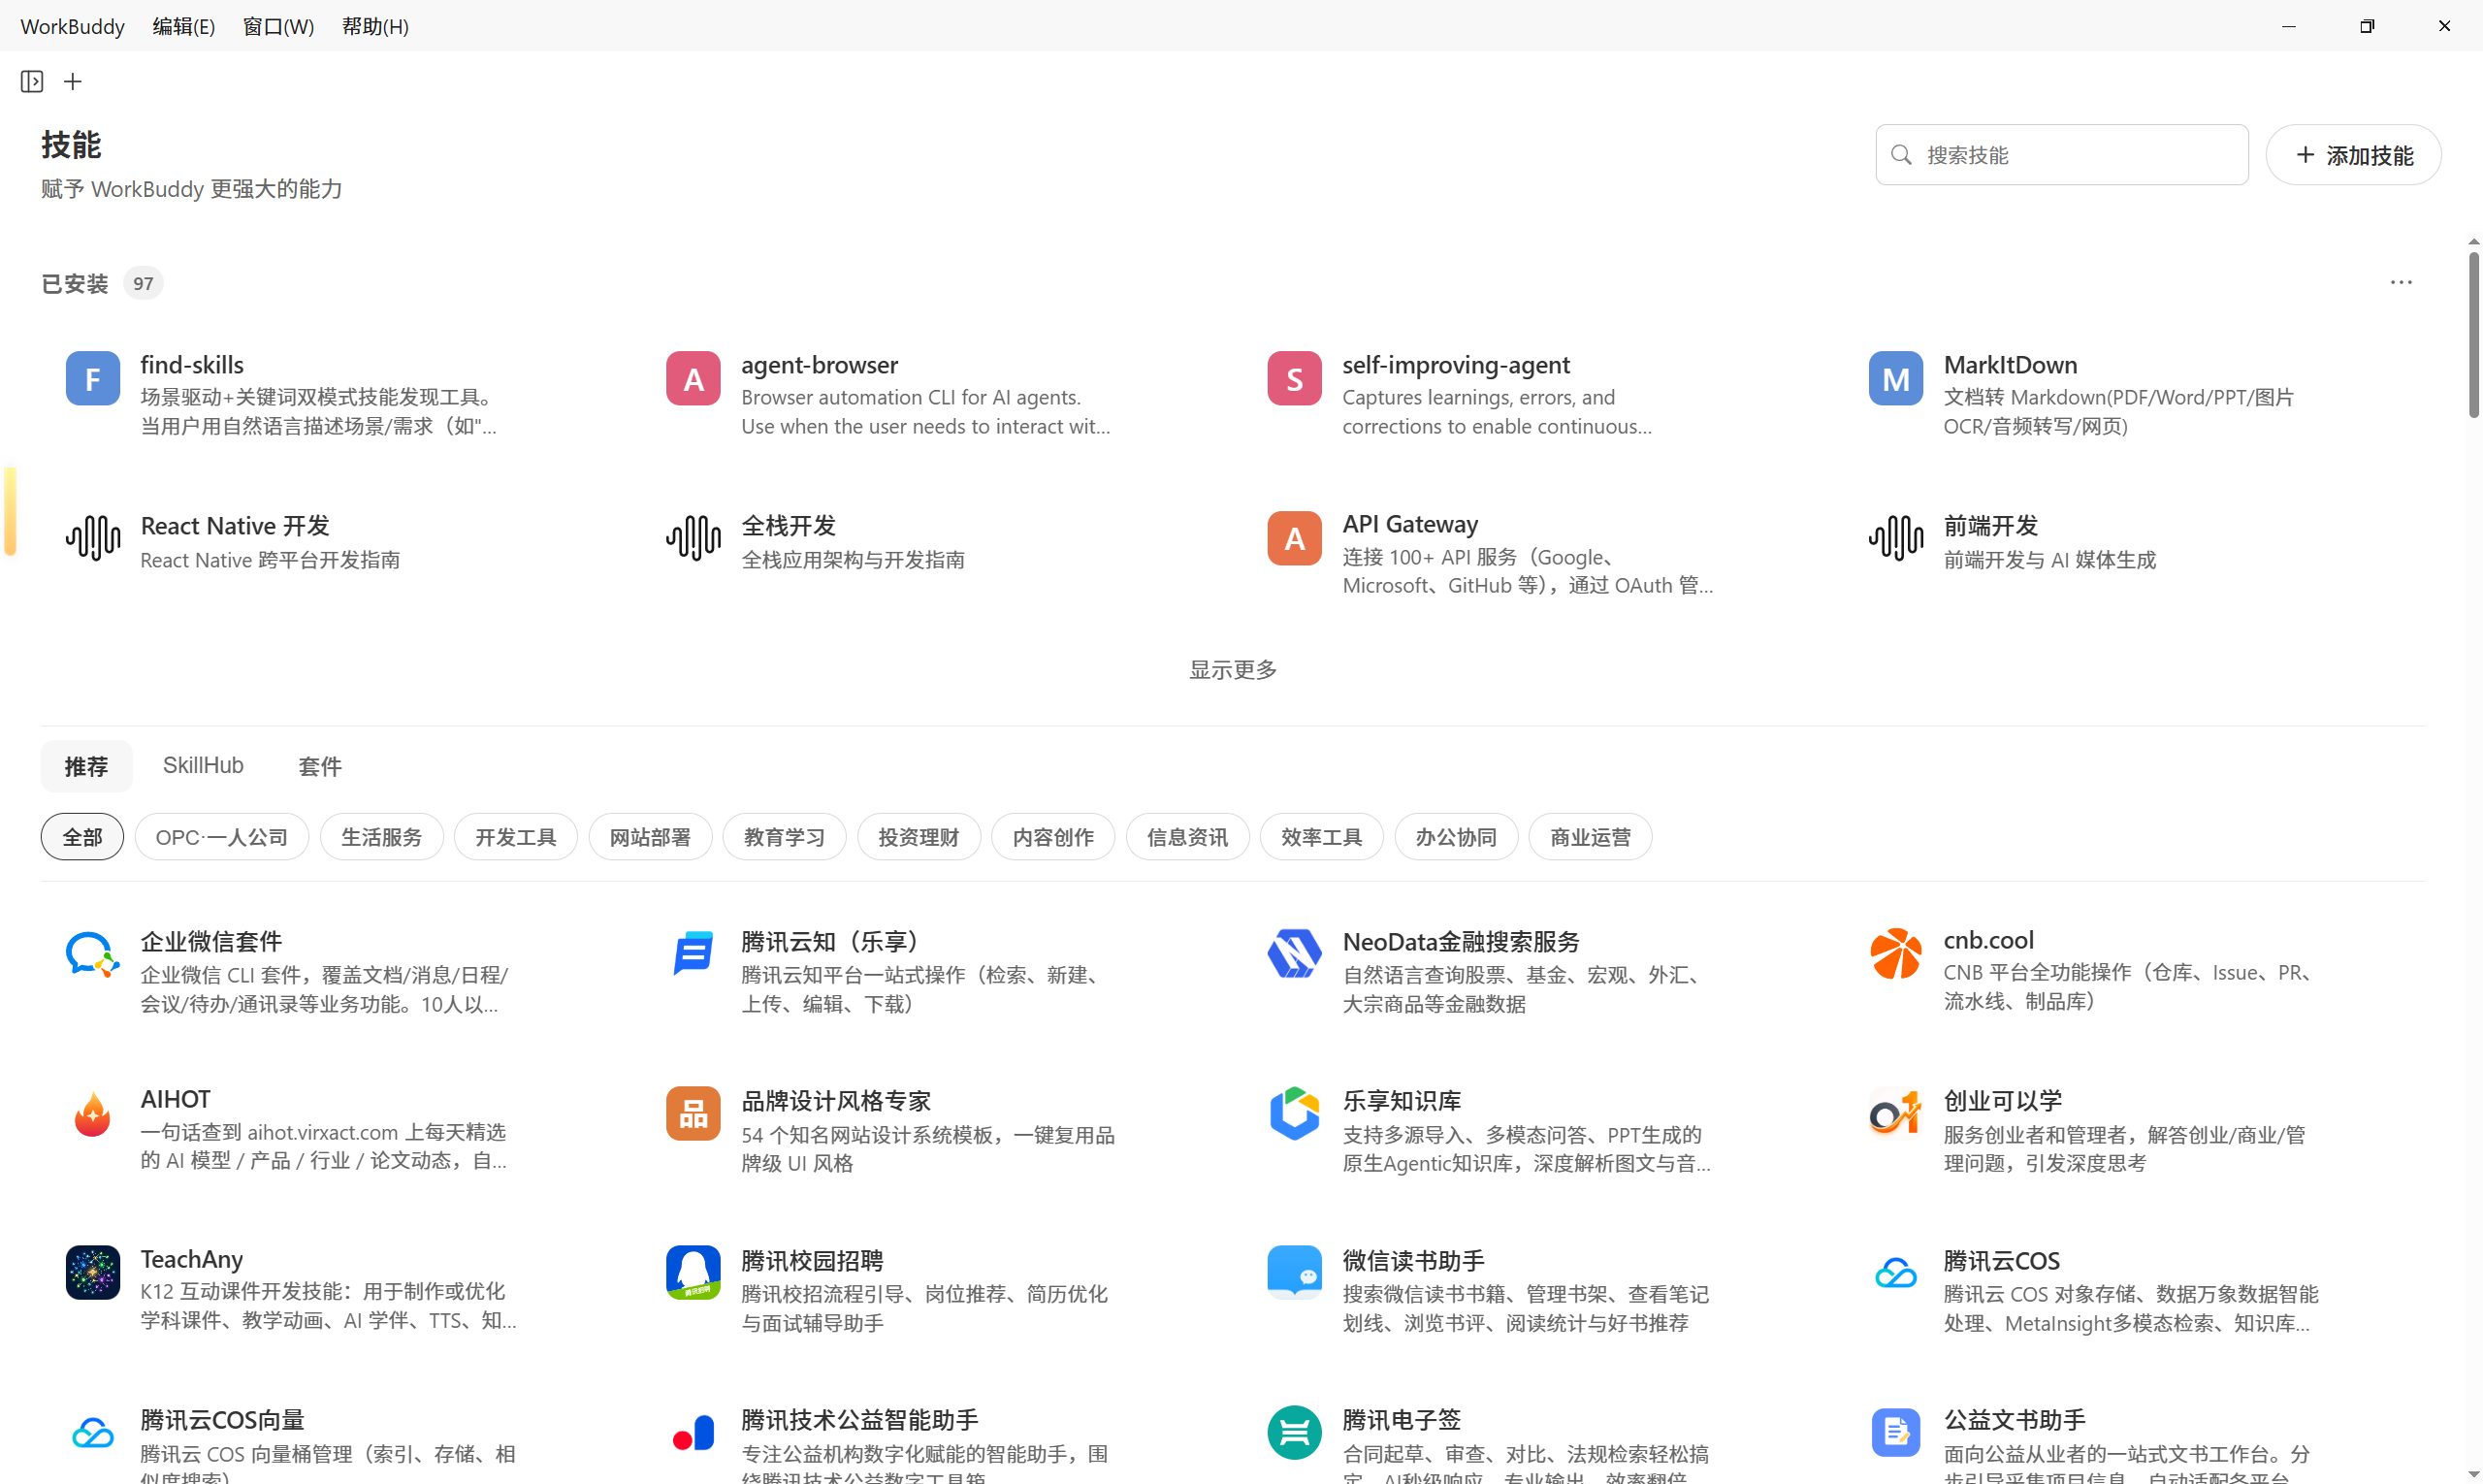
Task: Open the 帮助(H) menu
Action: click(375, 26)
